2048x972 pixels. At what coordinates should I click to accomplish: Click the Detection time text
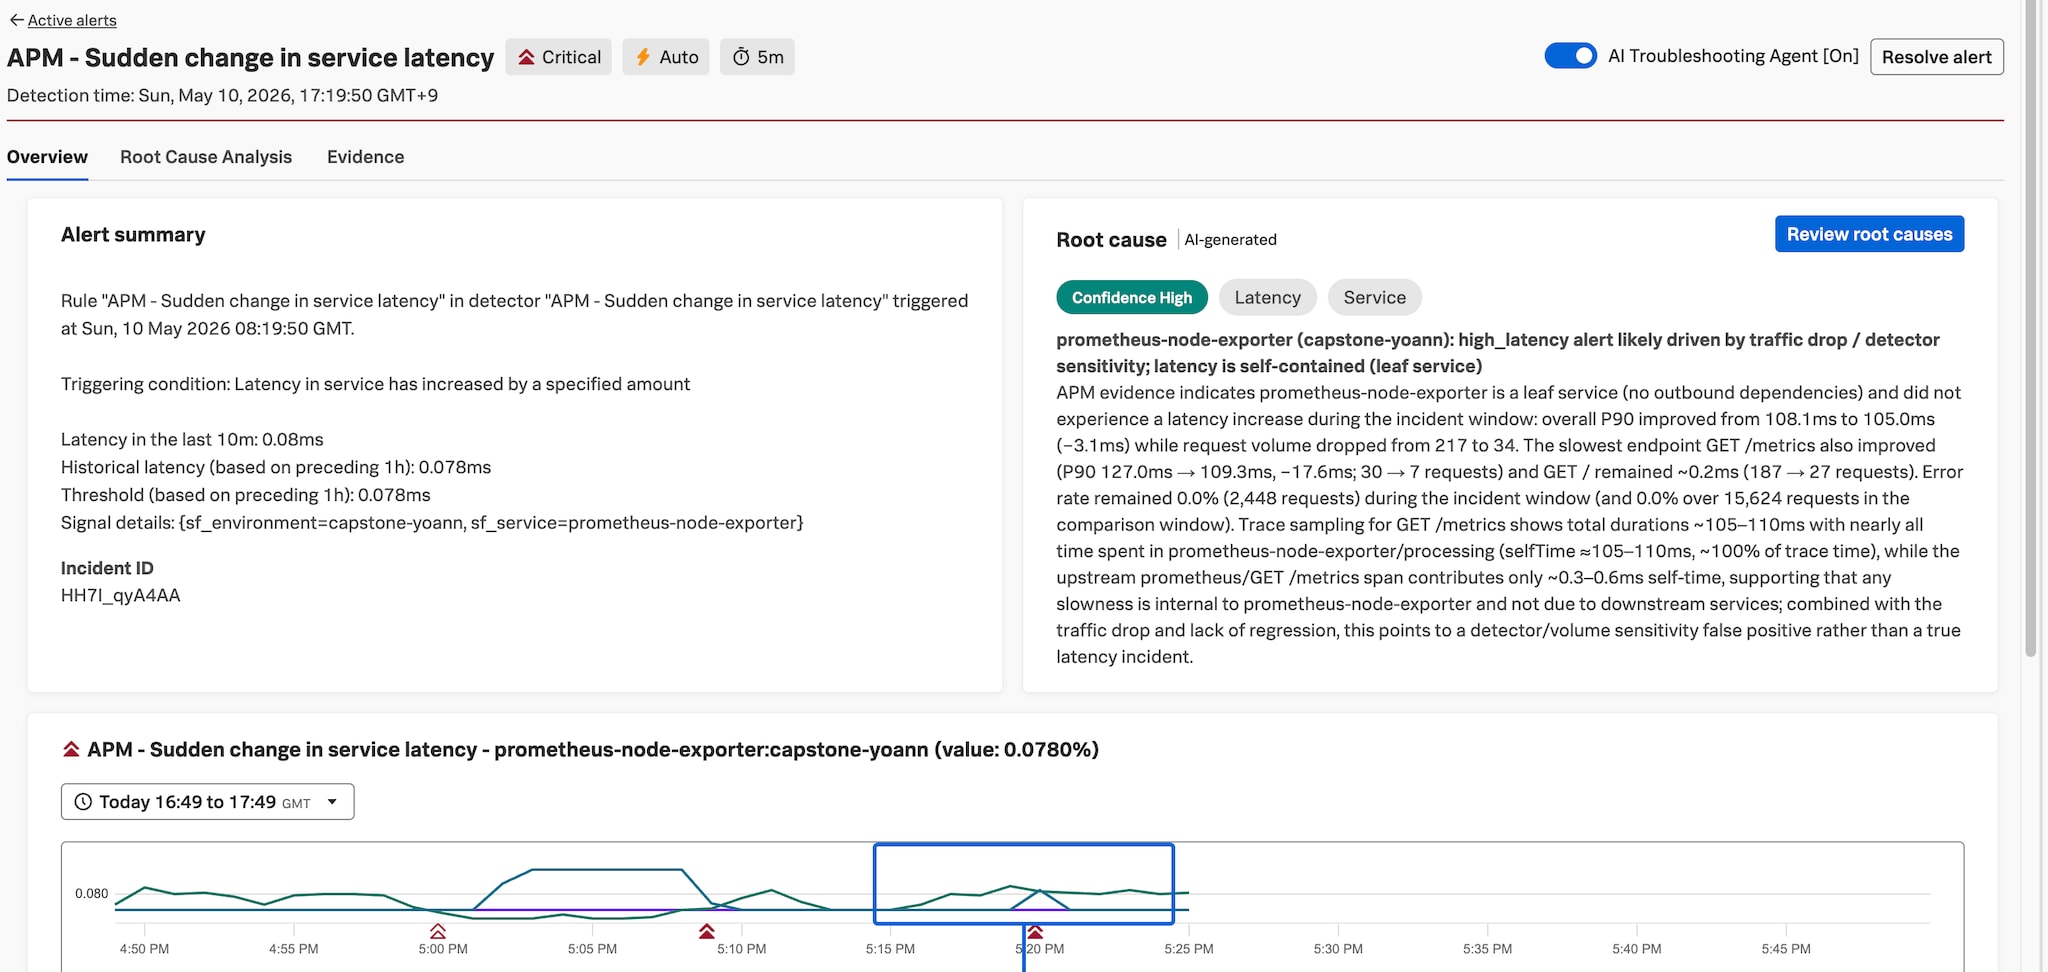point(222,96)
